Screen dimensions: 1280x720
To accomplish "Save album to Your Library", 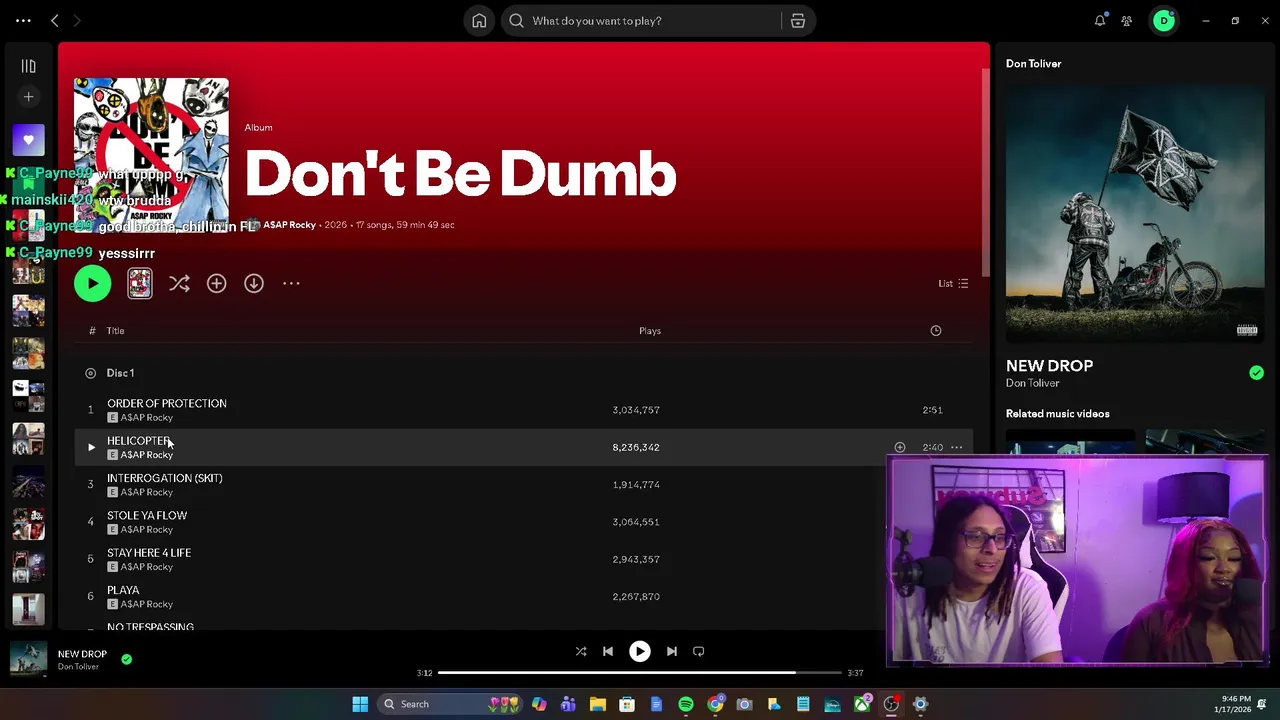I will click(x=216, y=284).
